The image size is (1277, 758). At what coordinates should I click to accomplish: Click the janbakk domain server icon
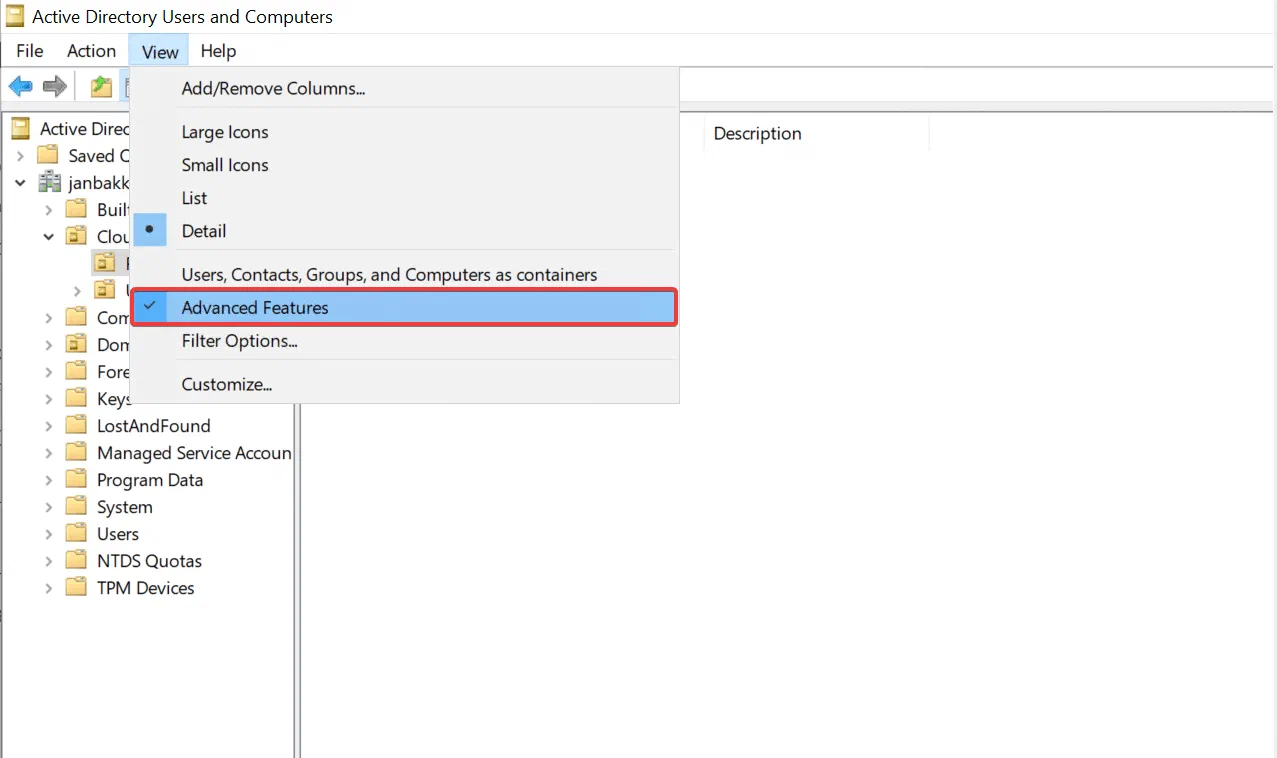pos(49,183)
